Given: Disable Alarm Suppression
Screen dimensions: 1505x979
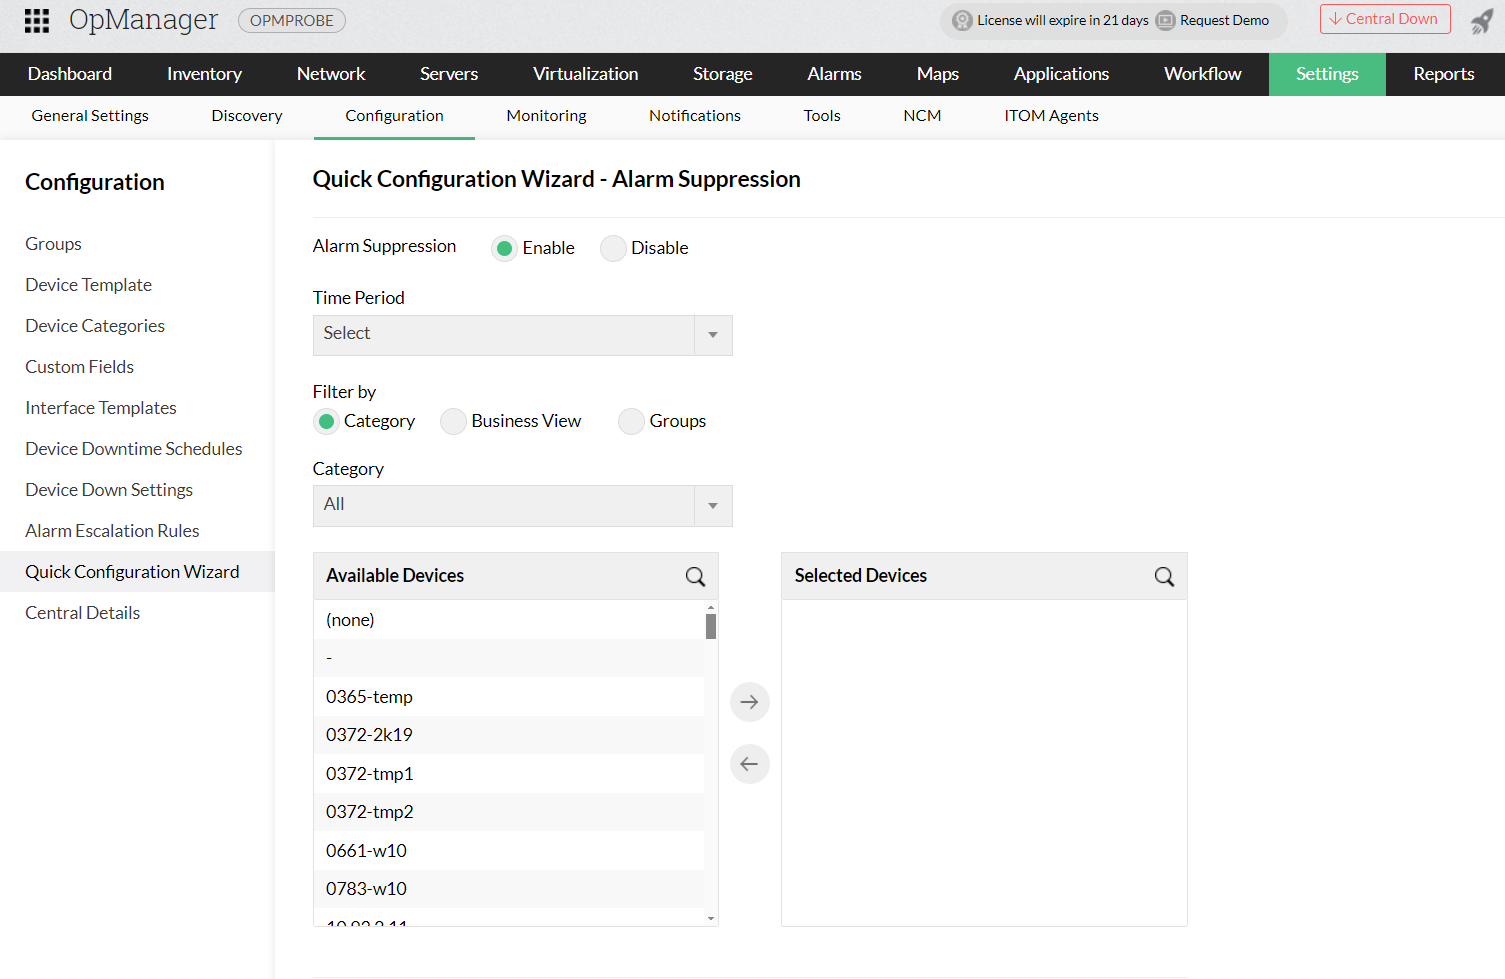Looking at the screenshot, I should pos(613,248).
